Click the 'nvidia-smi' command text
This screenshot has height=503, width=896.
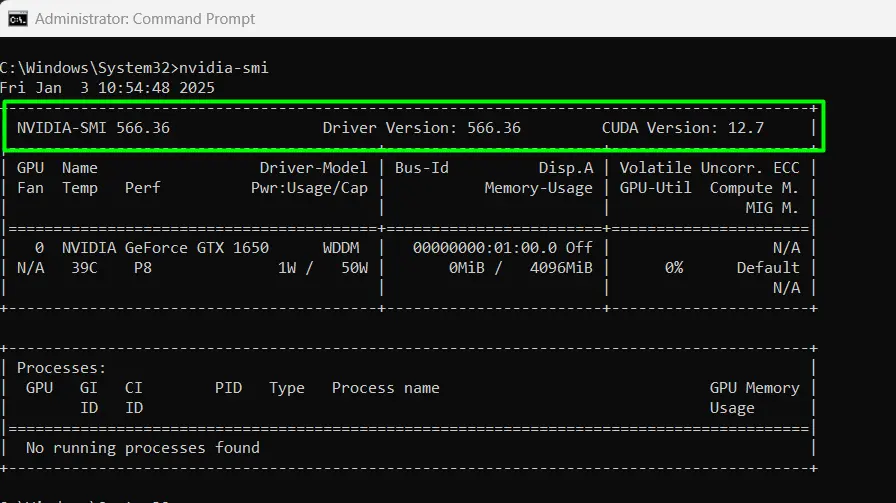[223, 68]
